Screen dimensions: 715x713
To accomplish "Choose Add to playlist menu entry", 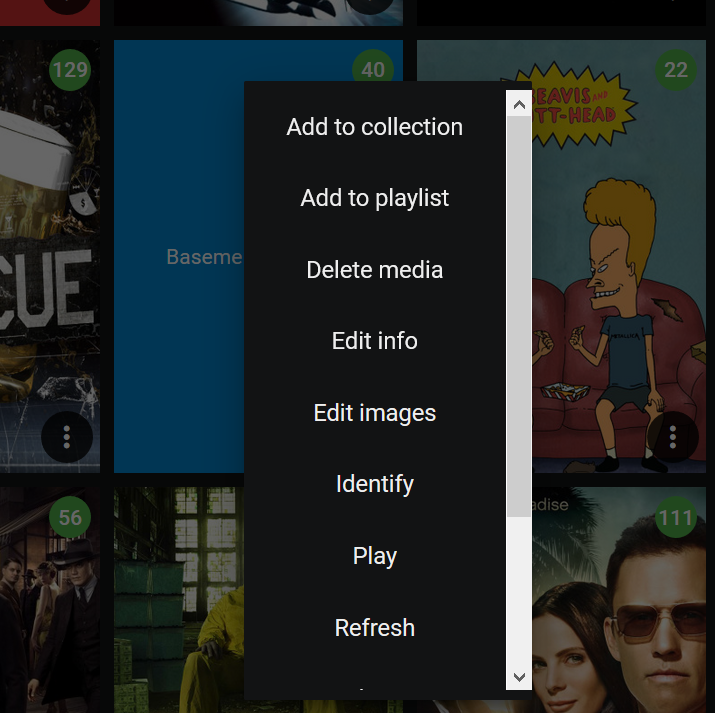I will (x=374, y=198).
